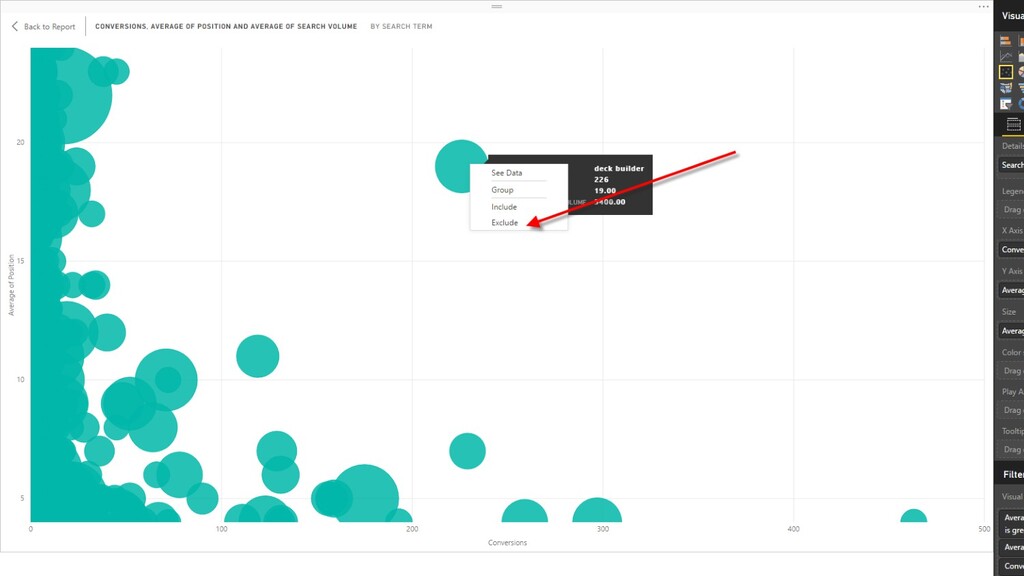The image size is (1024, 576).
Task: Select the scatter chart visualization icon
Action: click(x=1006, y=72)
